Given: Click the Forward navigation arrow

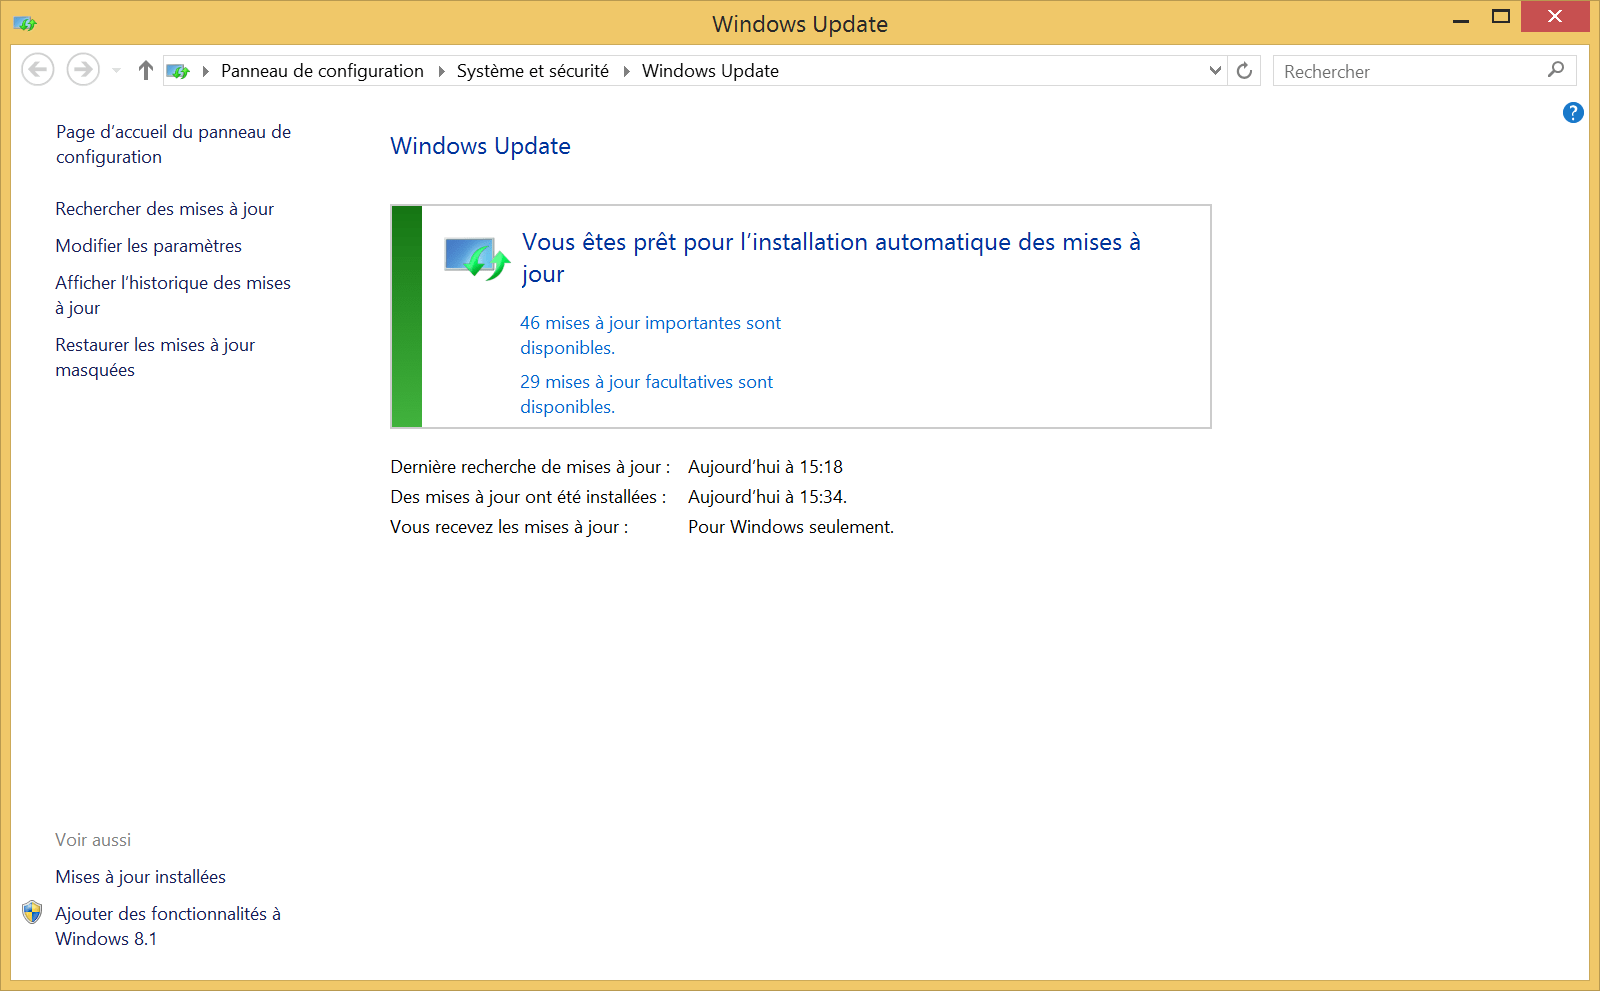Looking at the screenshot, I should pyautogui.click(x=83, y=70).
